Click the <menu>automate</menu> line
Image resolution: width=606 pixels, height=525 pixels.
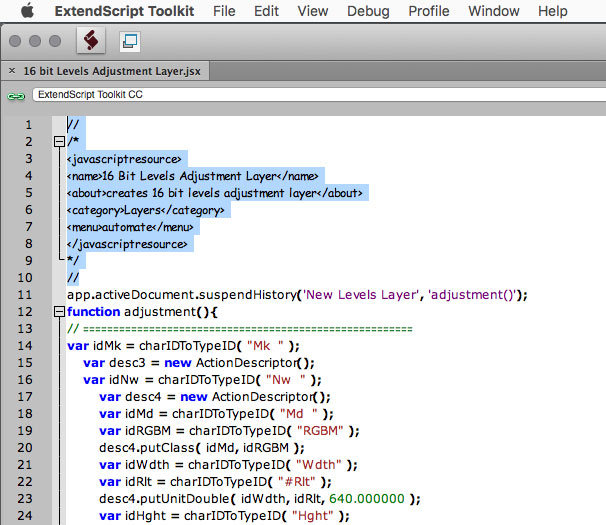point(130,227)
